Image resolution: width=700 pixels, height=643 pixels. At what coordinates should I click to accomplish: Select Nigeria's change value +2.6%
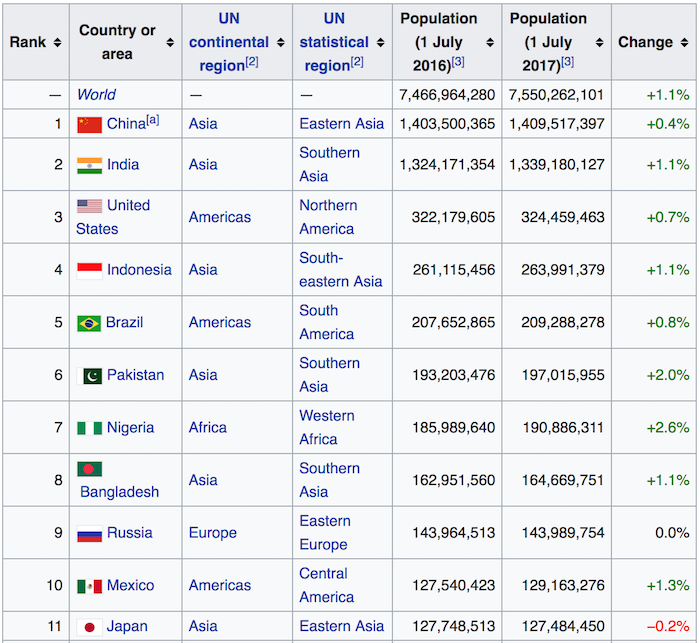pos(668,428)
